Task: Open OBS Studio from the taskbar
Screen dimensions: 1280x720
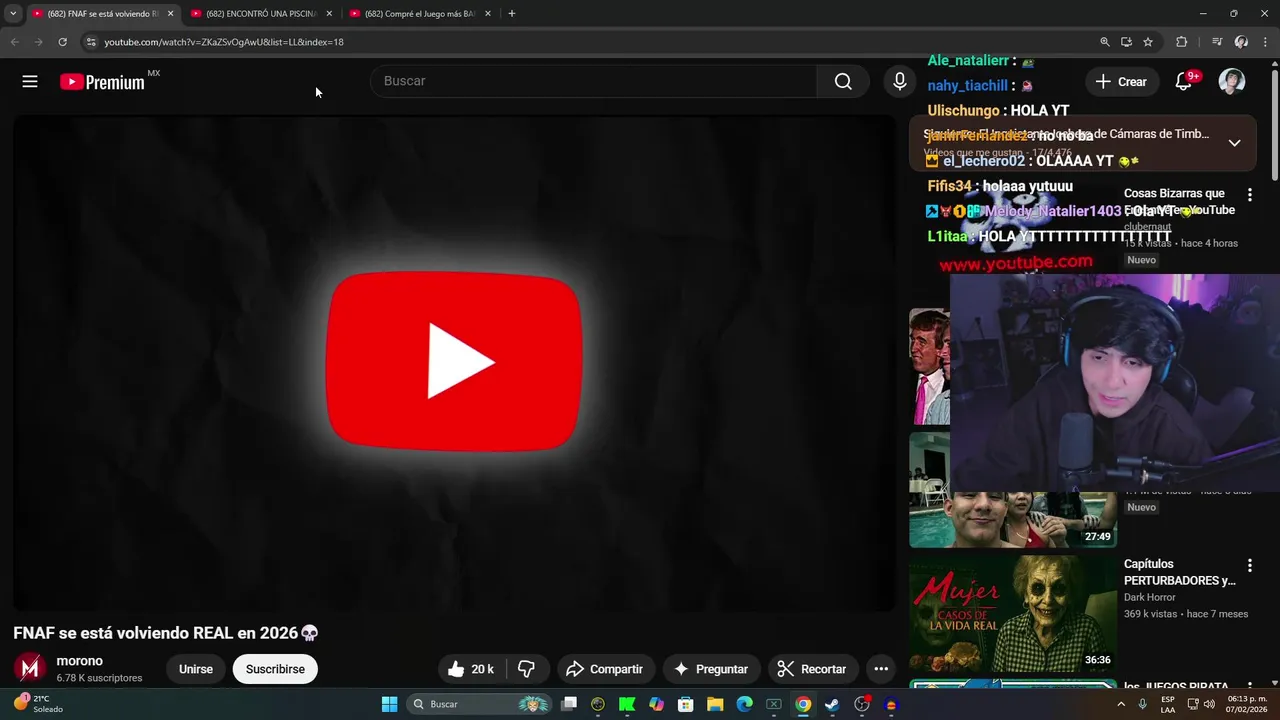Action: pyautogui.click(x=862, y=704)
